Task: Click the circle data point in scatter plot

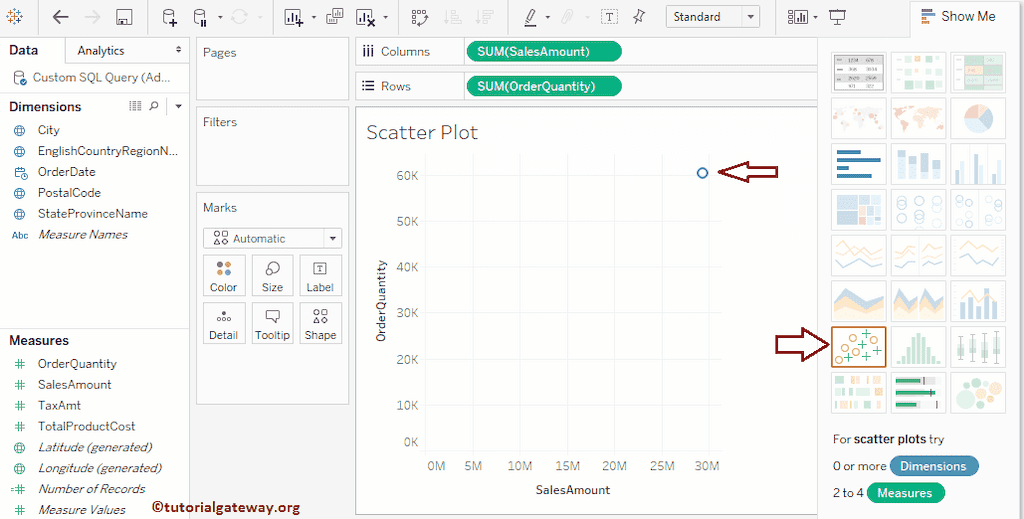Action: 702,173
